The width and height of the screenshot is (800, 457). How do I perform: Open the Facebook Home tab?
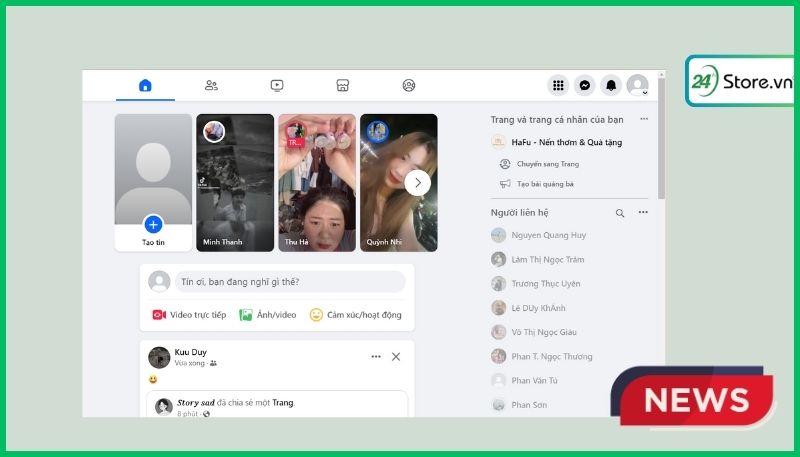click(145, 85)
